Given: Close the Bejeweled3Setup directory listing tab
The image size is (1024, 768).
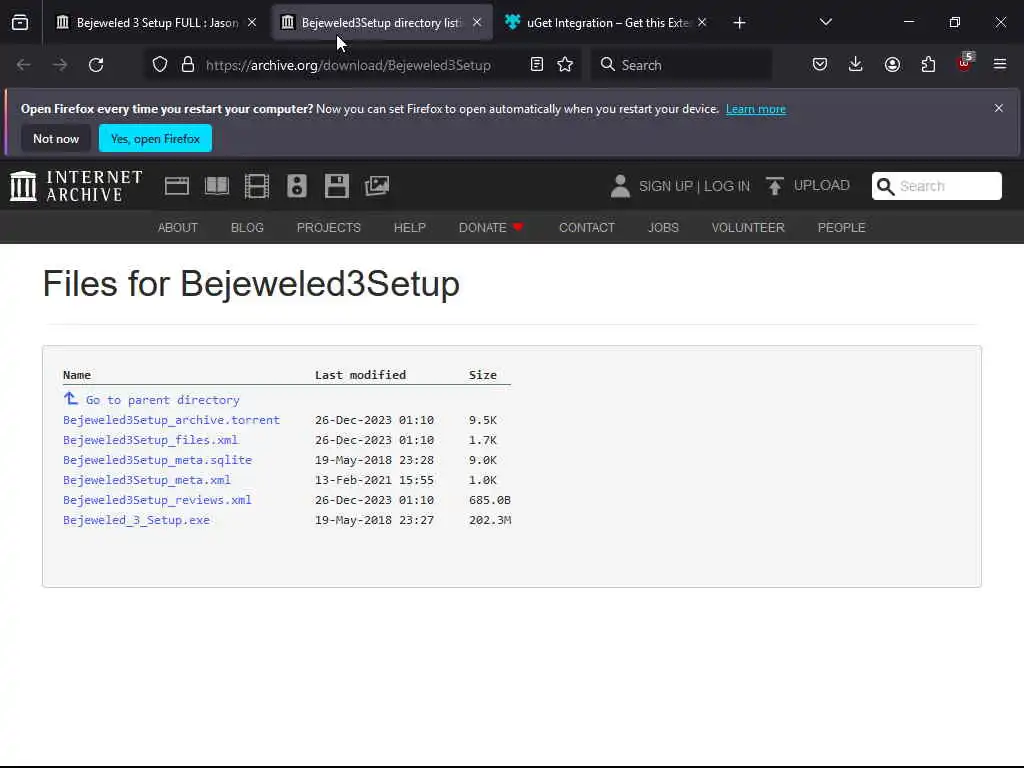Looking at the screenshot, I should [x=477, y=22].
